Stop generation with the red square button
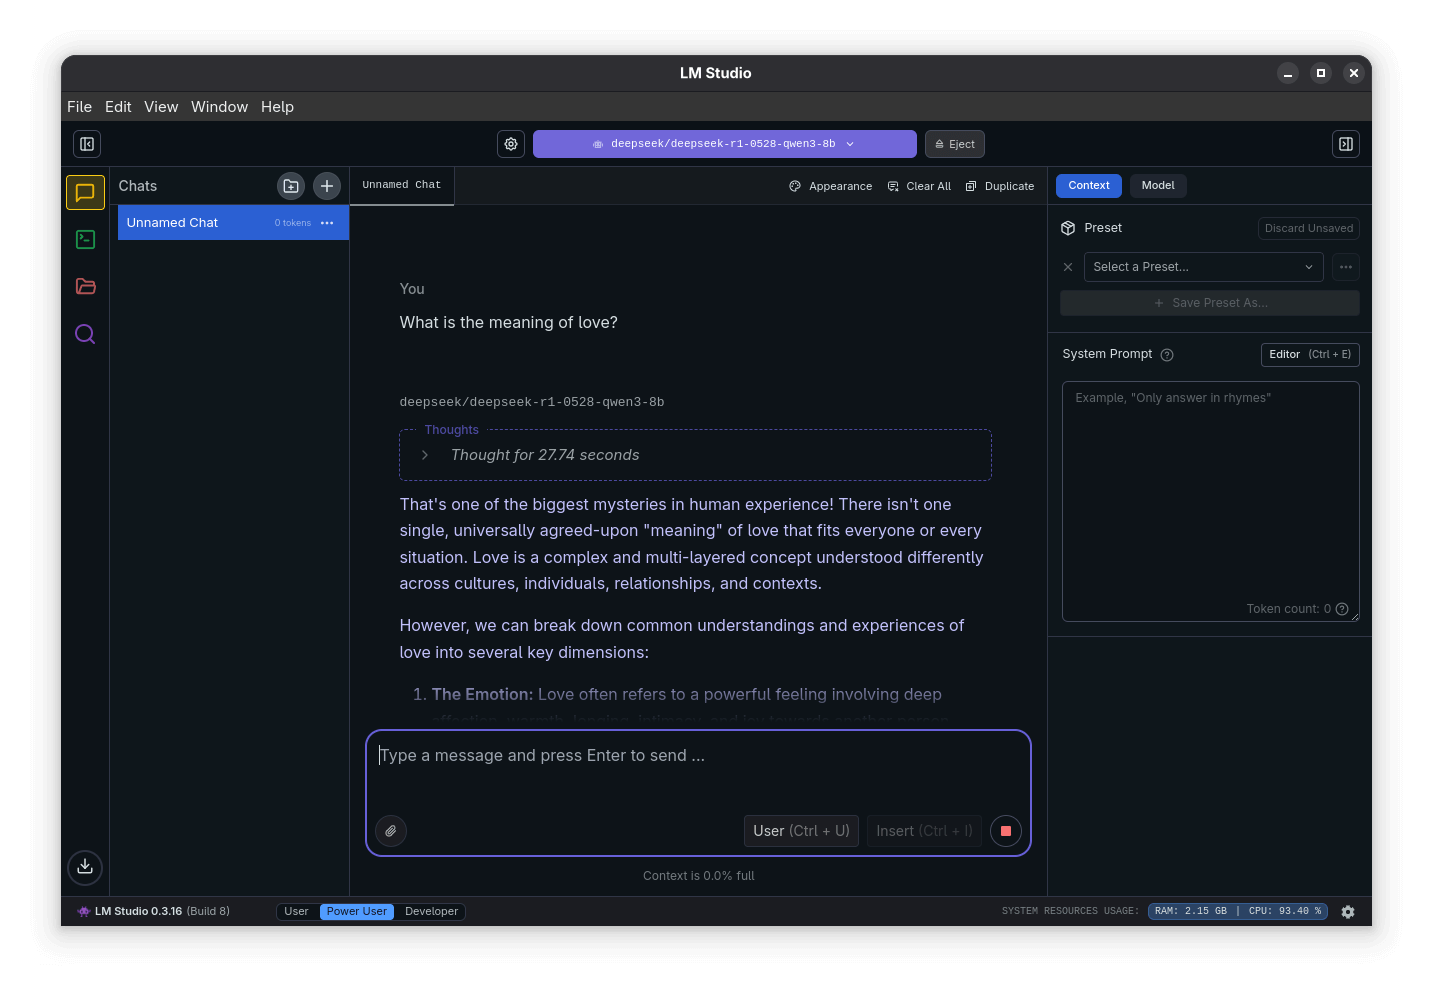 (1005, 831)
